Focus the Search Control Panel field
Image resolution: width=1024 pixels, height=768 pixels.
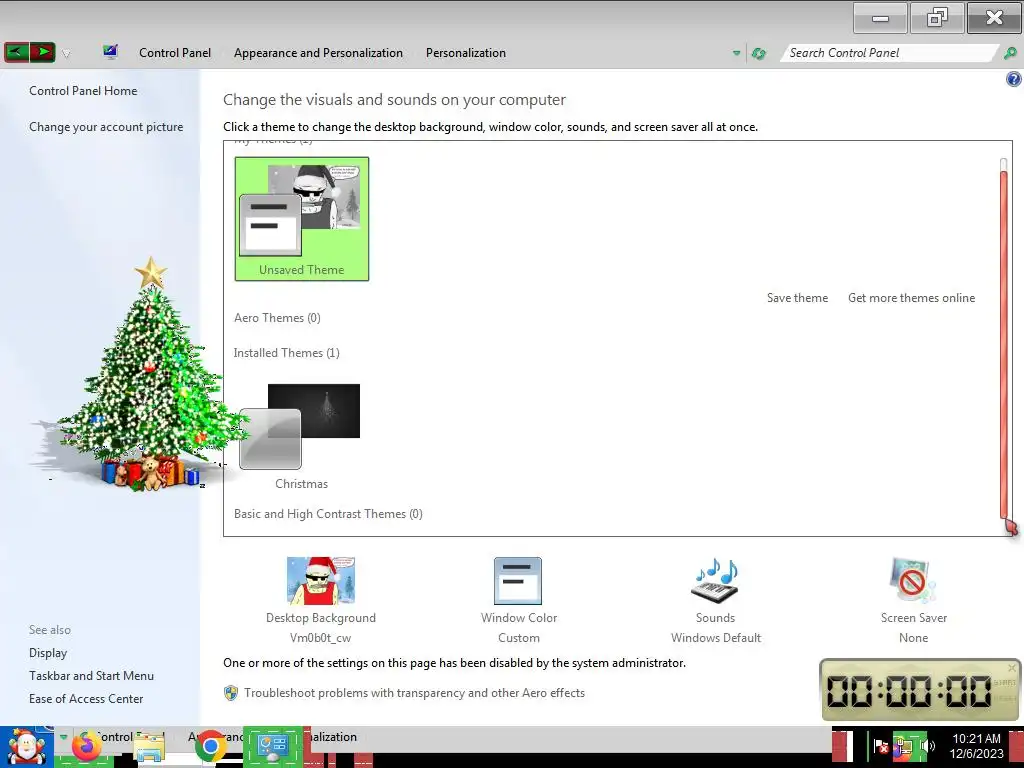tap(889, 53)
